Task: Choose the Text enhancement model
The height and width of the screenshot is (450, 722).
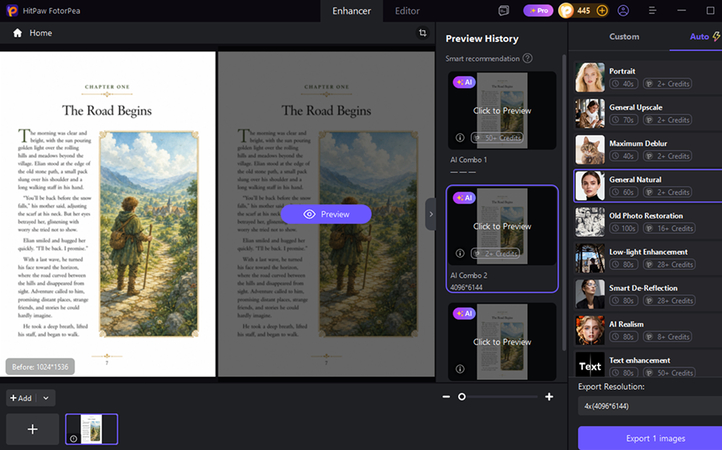Action: pos(648,365)
